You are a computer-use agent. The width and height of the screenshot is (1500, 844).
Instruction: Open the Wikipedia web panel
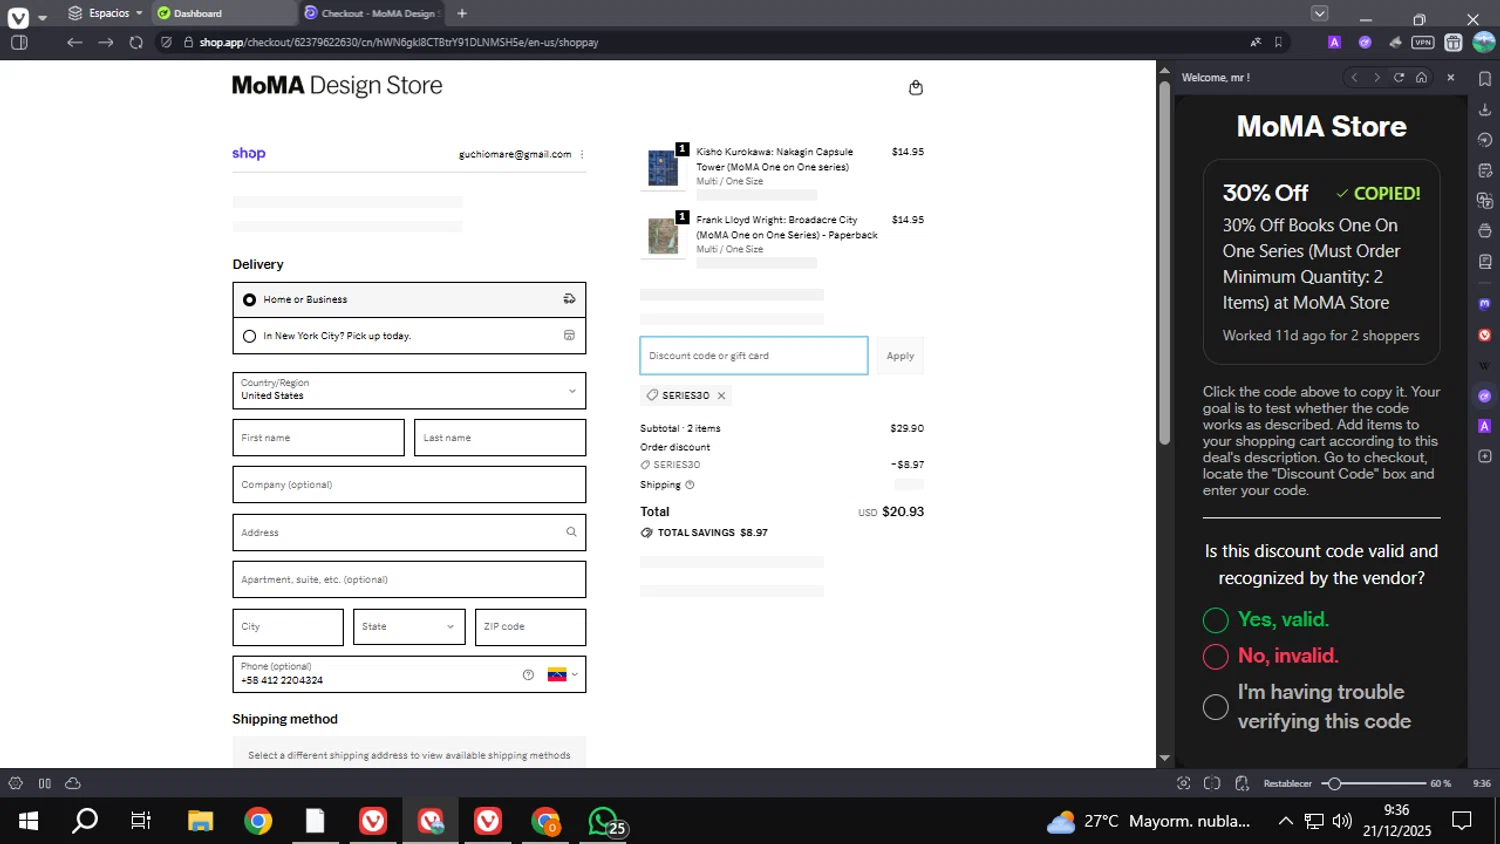pyautogui.click(x=1485, y=365)
